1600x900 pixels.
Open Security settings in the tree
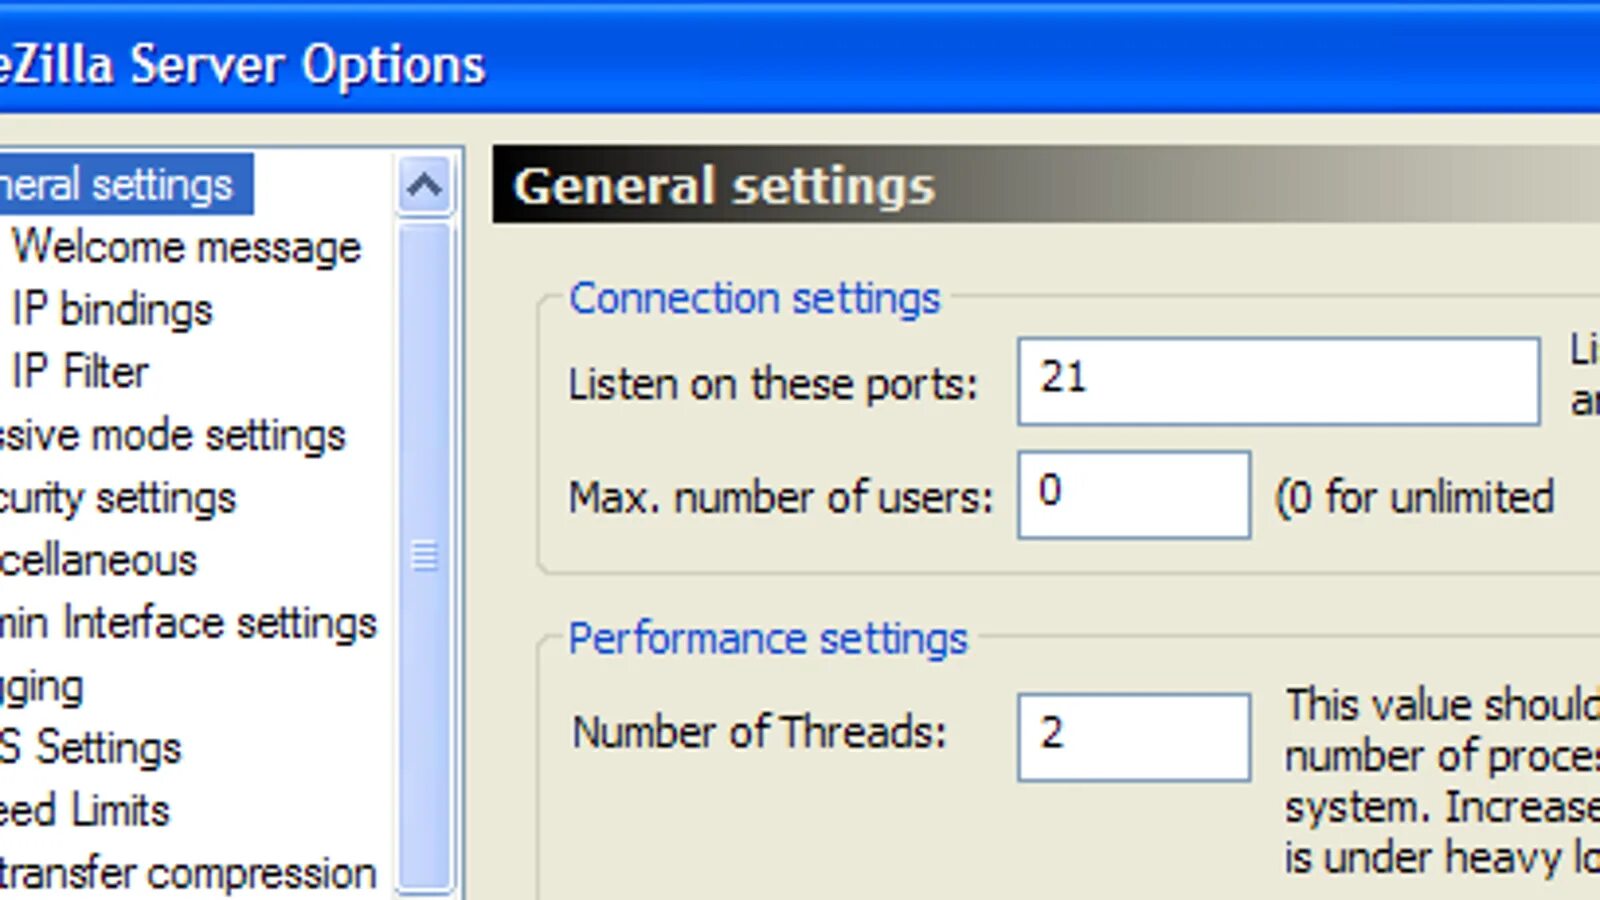pos(118,498)
